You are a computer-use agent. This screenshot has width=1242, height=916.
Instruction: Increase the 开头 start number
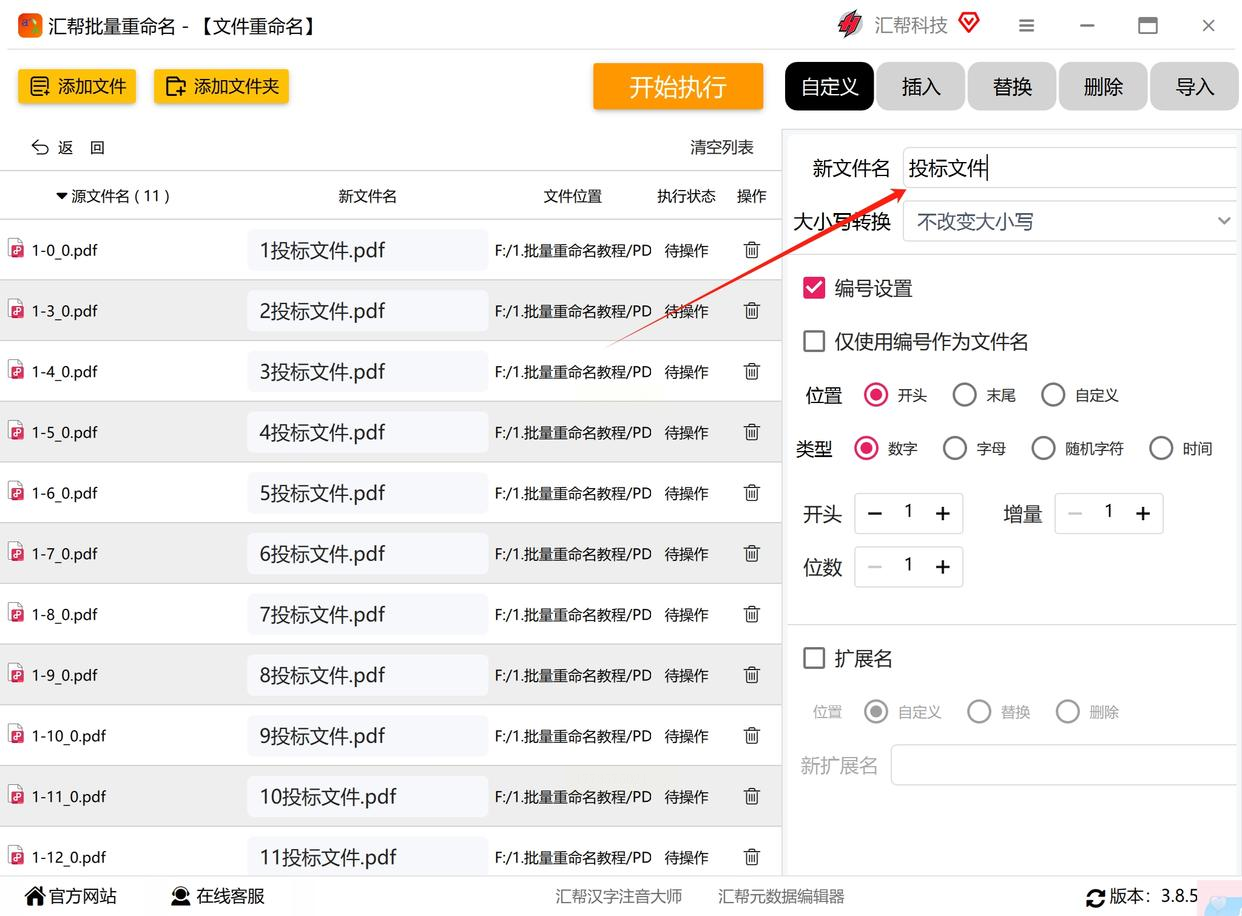(942, 514)
